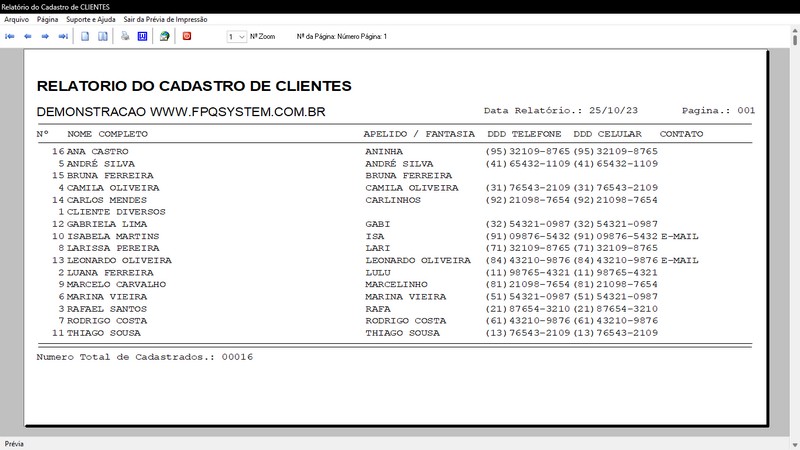Open Suporte e Ajuda menu
The image size is (800, 450).
tap(91, 19)
